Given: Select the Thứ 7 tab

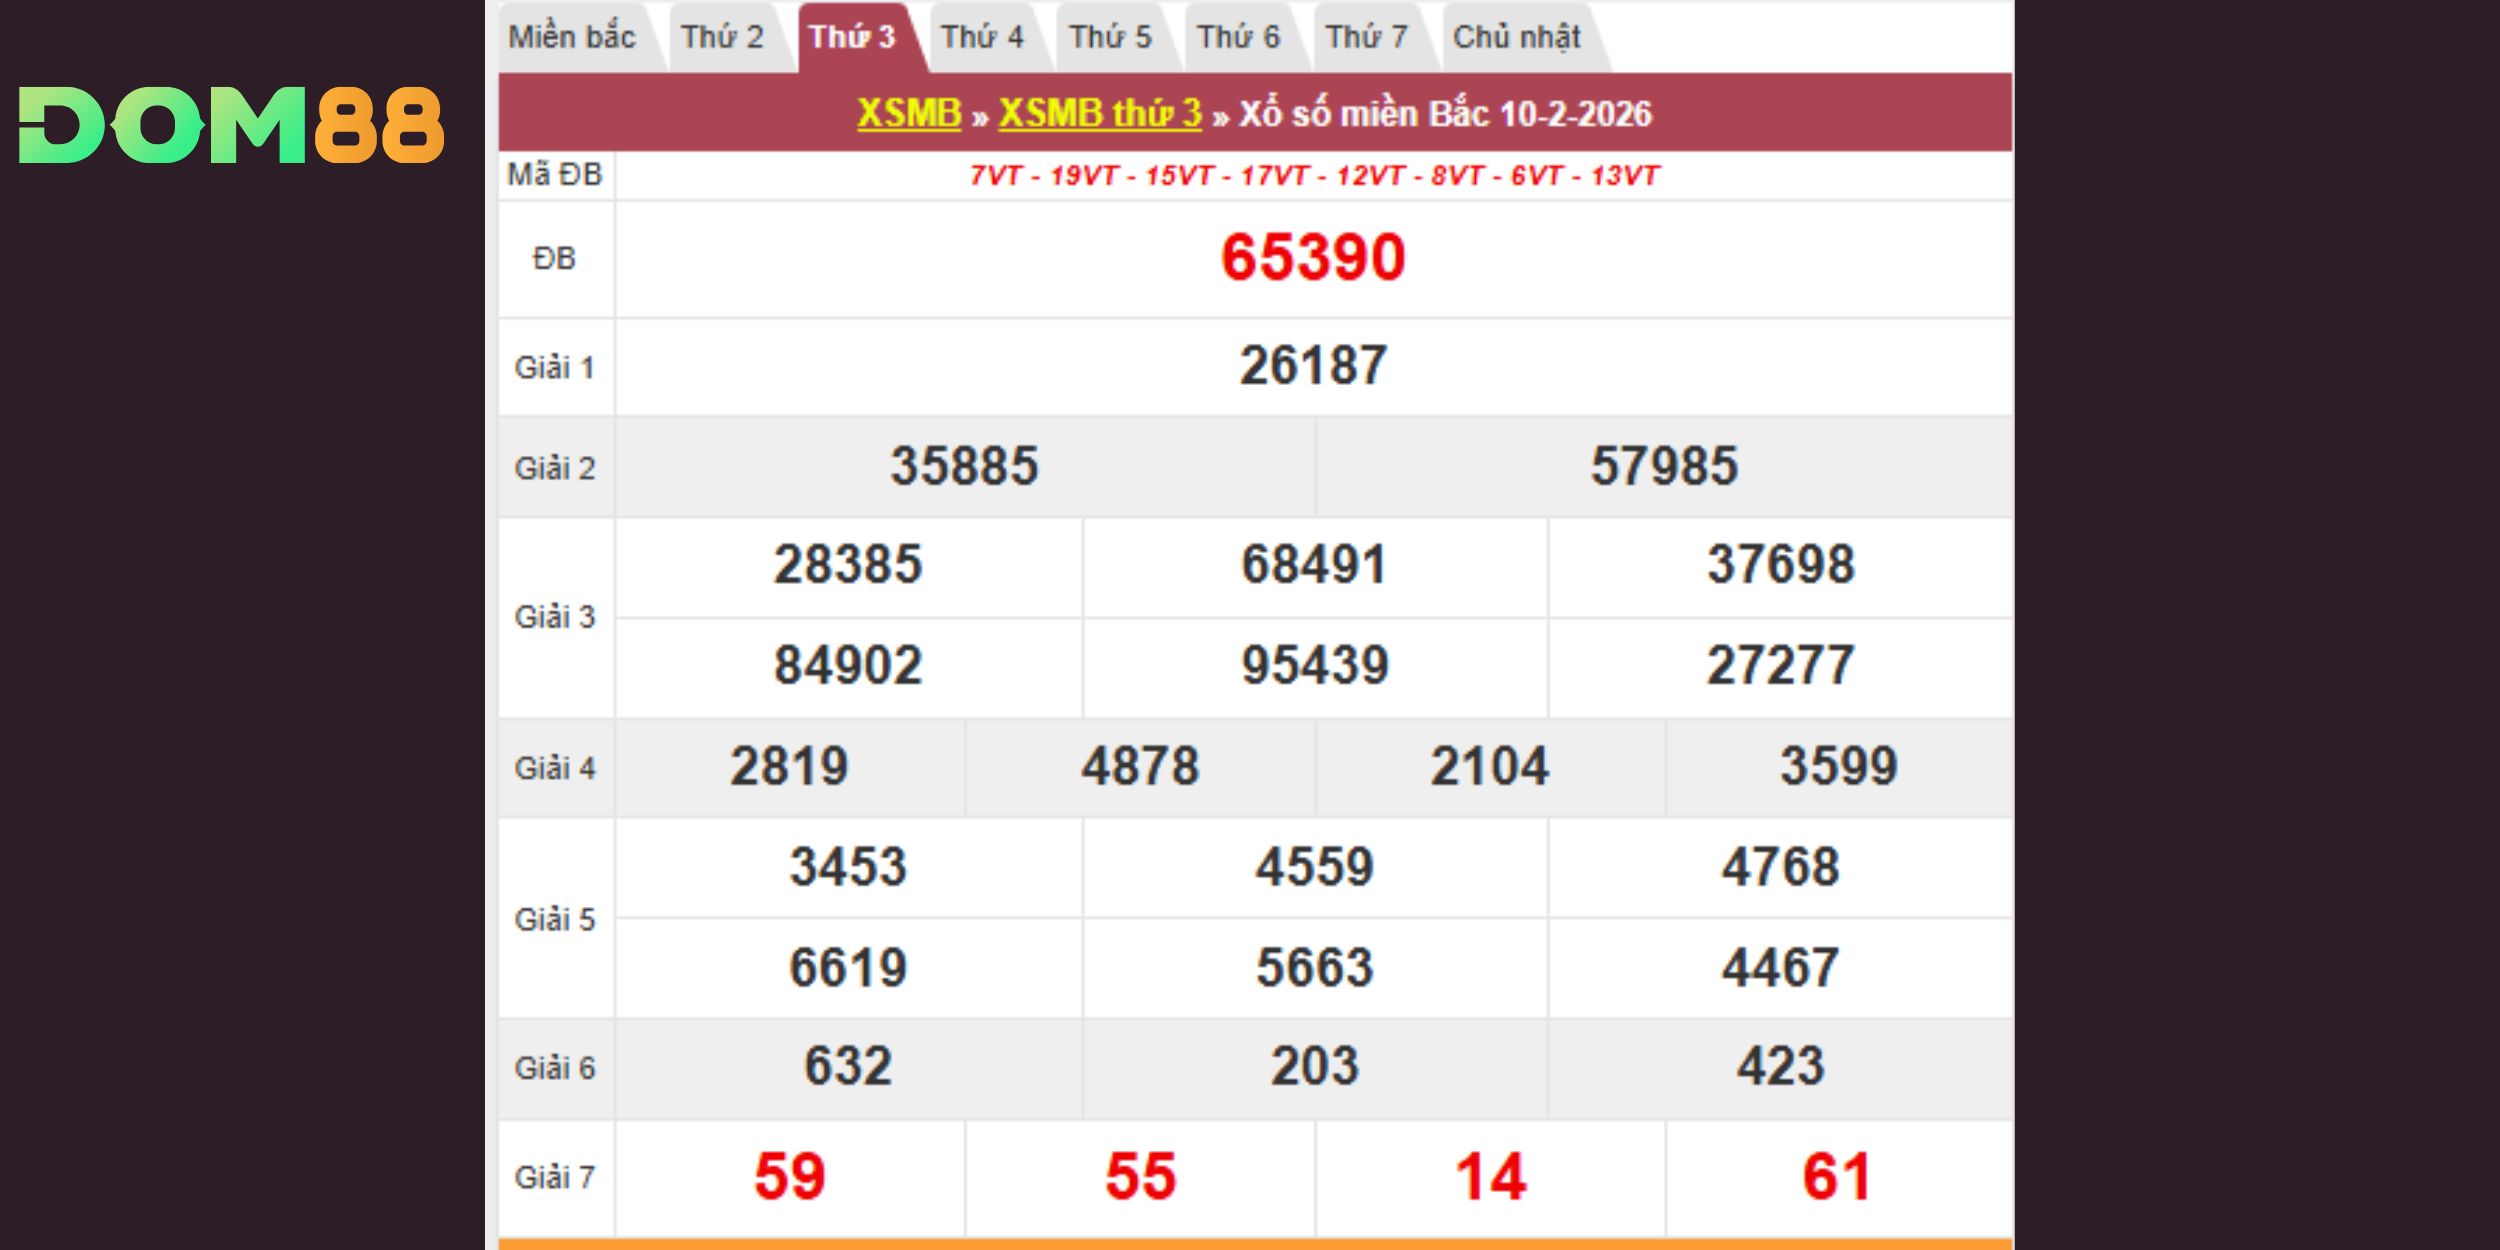Looking at the screenshot, I should [x=1366, y=38].
